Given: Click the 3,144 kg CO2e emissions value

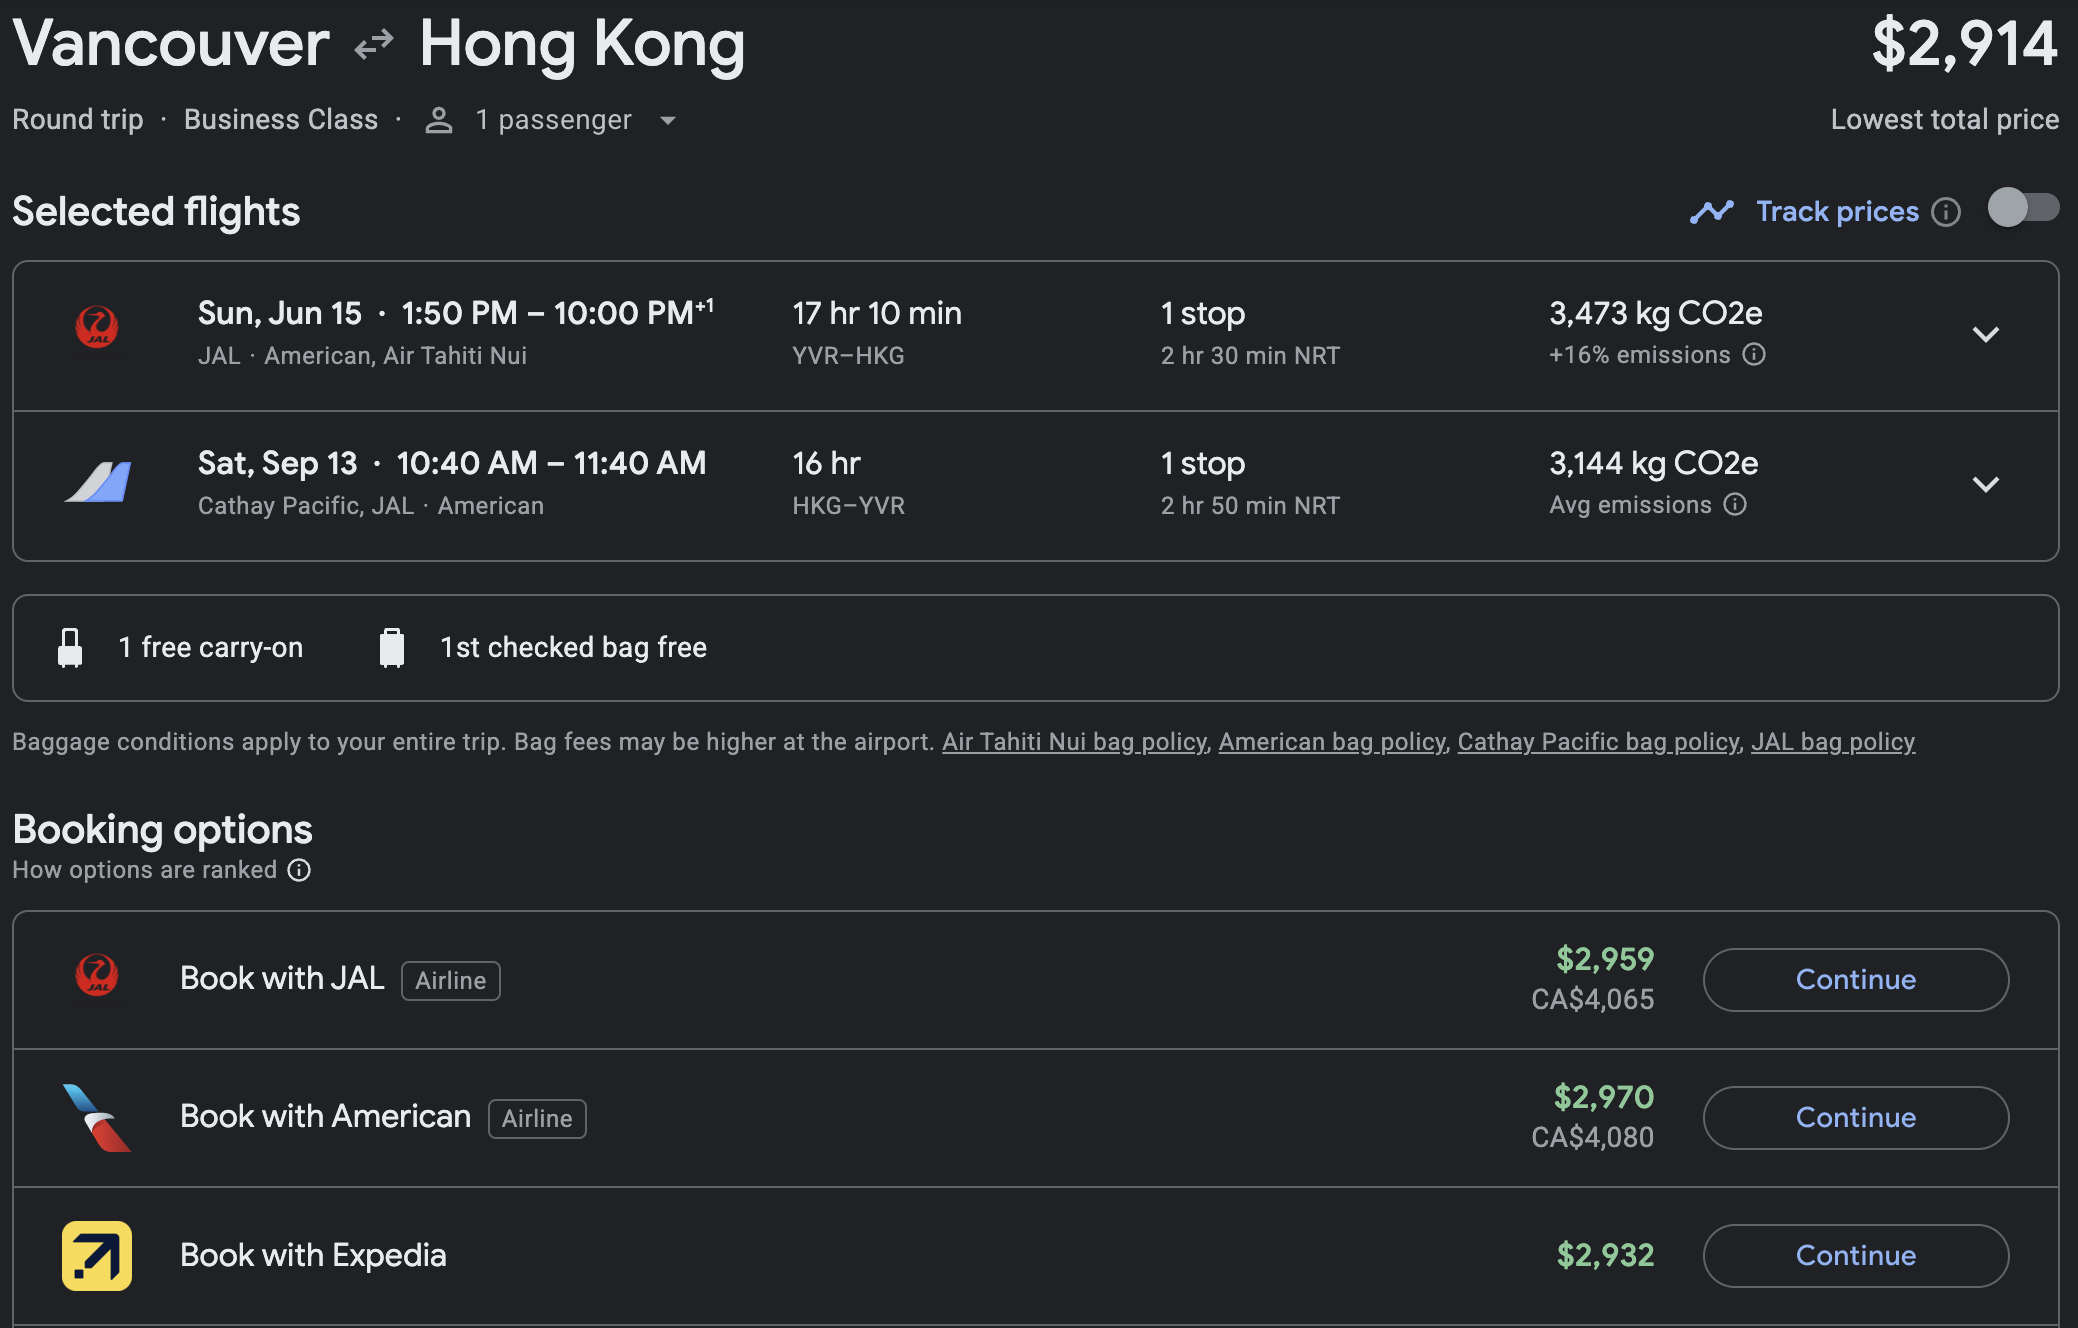Looking at the screenshot, I should (x=1654, y=464).
